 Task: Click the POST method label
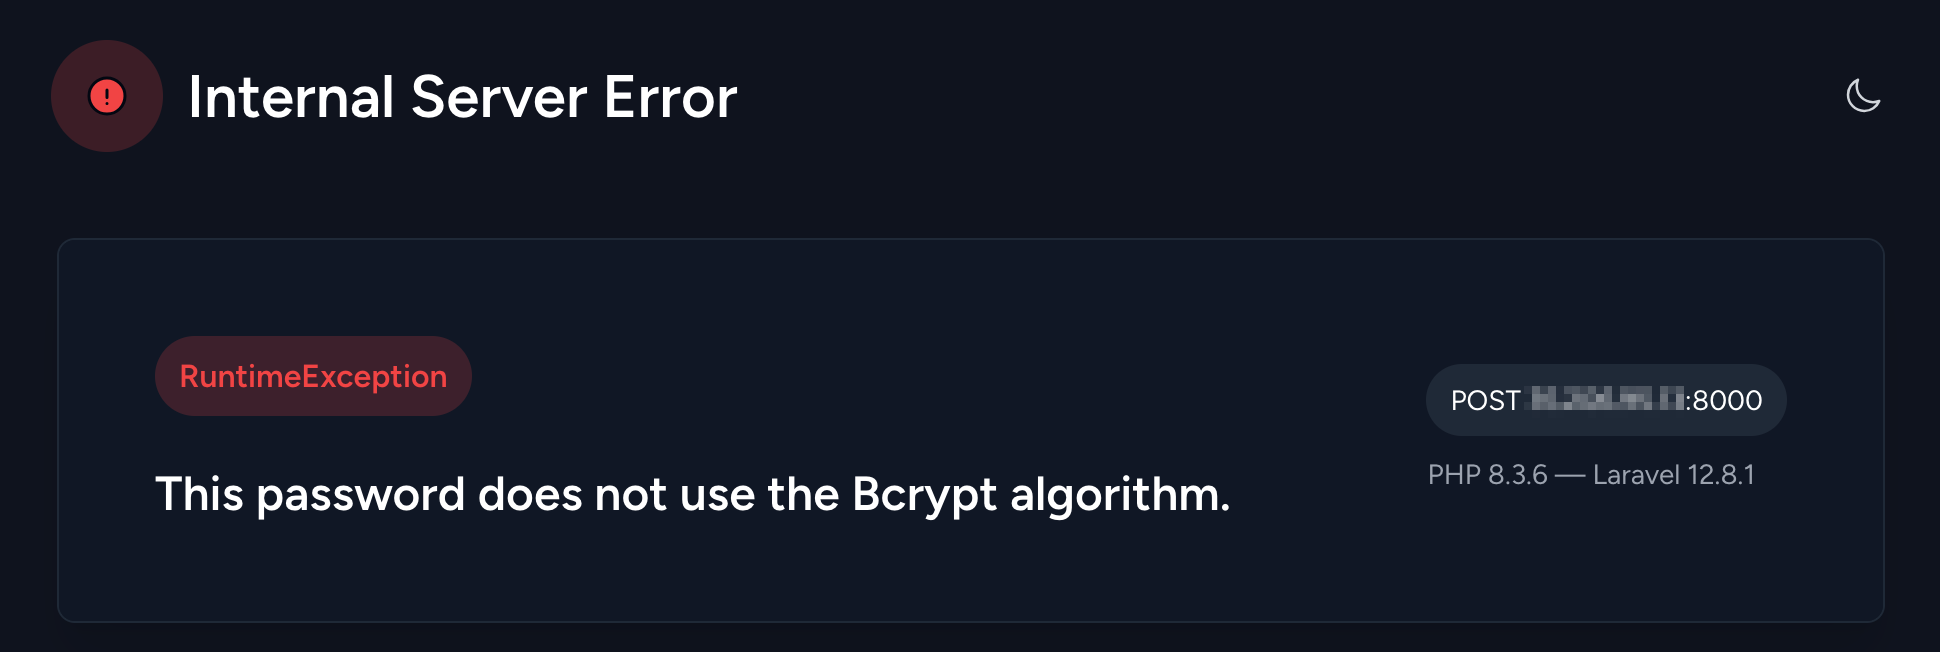coord(1485,400)
